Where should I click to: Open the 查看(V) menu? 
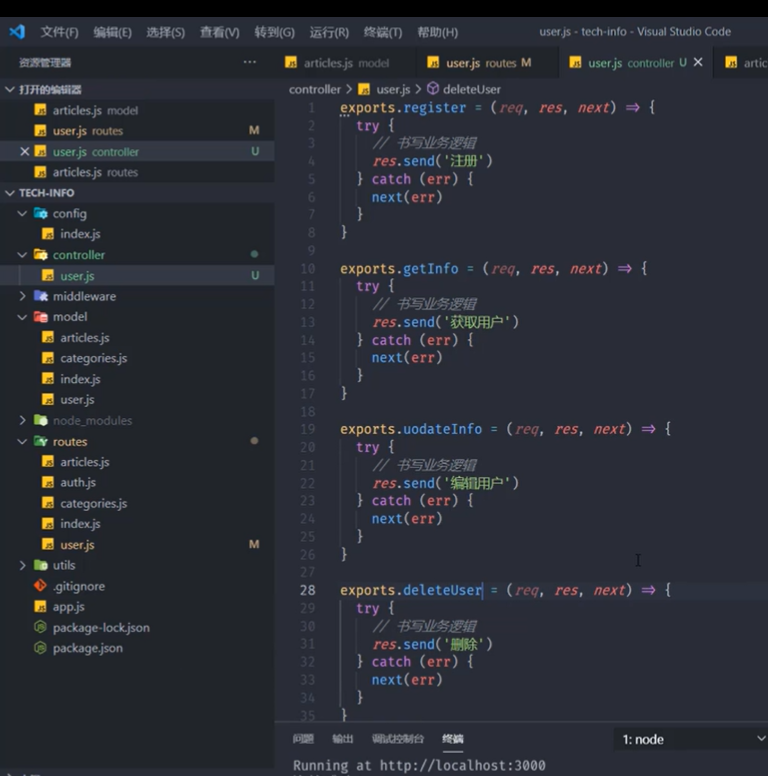tap(219, 32)
